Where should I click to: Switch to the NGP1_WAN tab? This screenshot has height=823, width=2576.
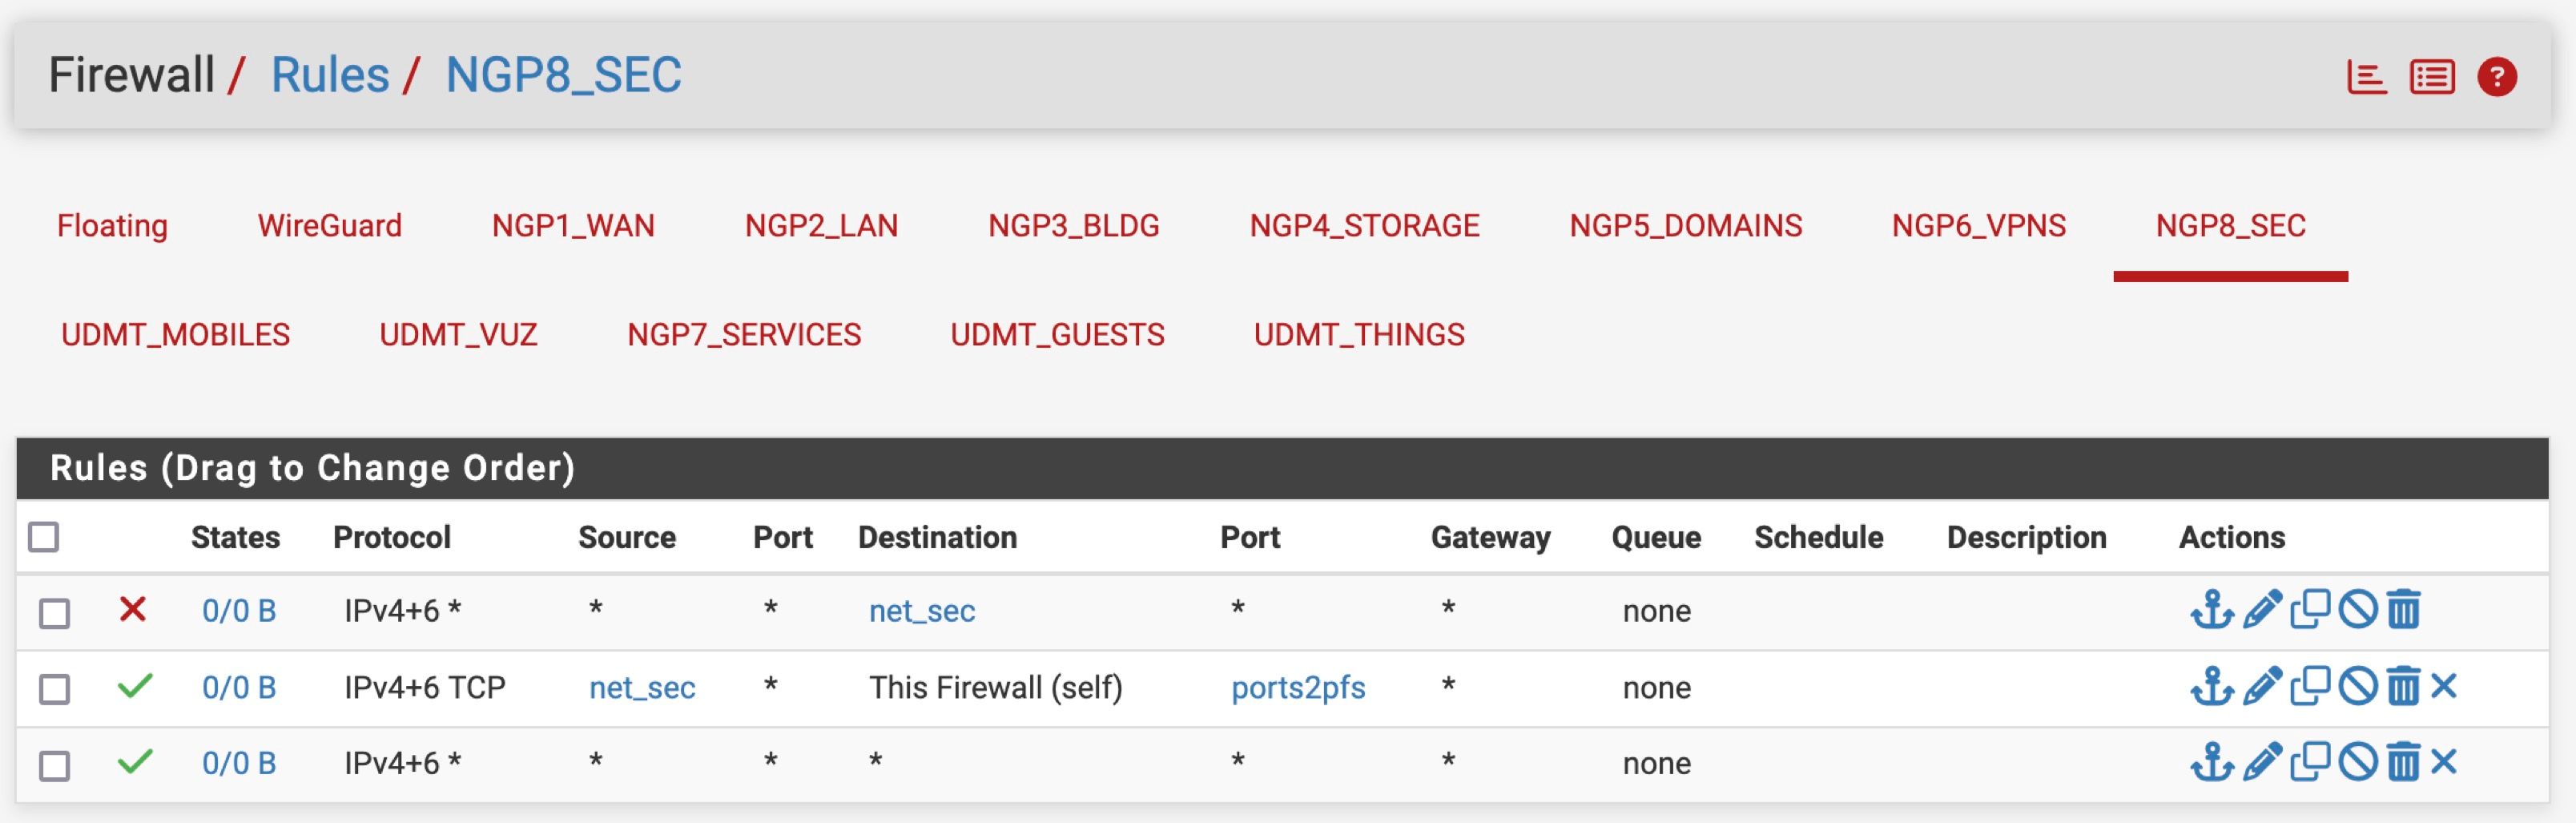click(x=573, y=226)
